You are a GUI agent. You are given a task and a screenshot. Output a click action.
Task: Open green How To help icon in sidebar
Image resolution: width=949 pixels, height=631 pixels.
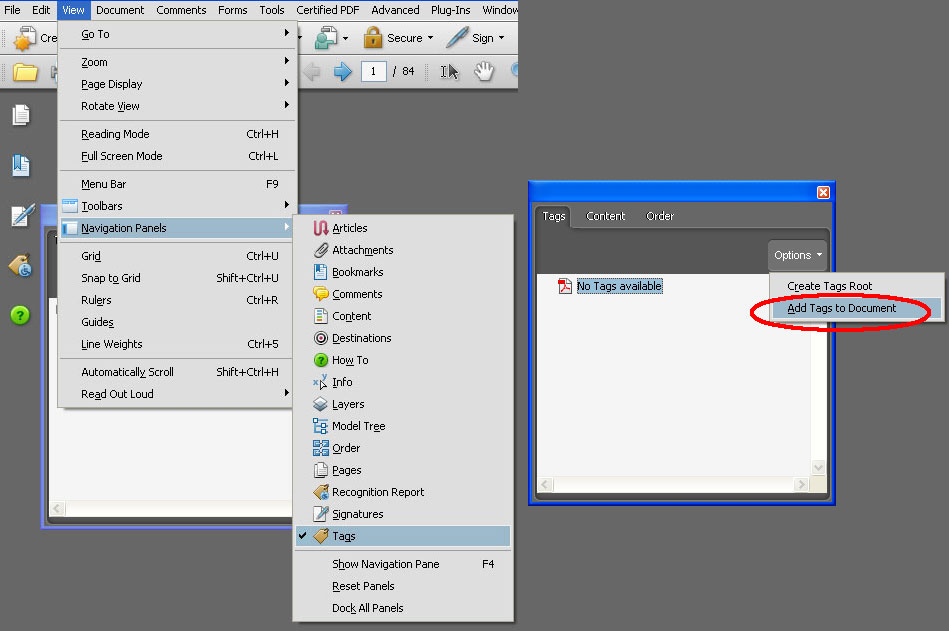click(x=20, y=315)
